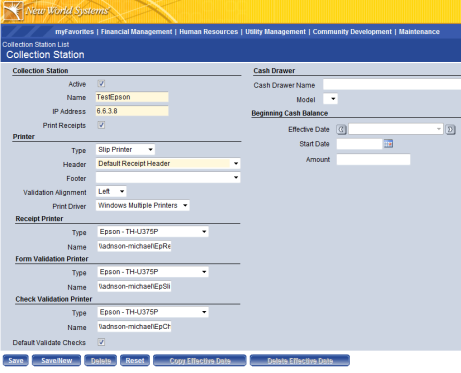Toggle the Active checkbox
Image resolution: width=461 pixels, height=373 pixels.
101,84
